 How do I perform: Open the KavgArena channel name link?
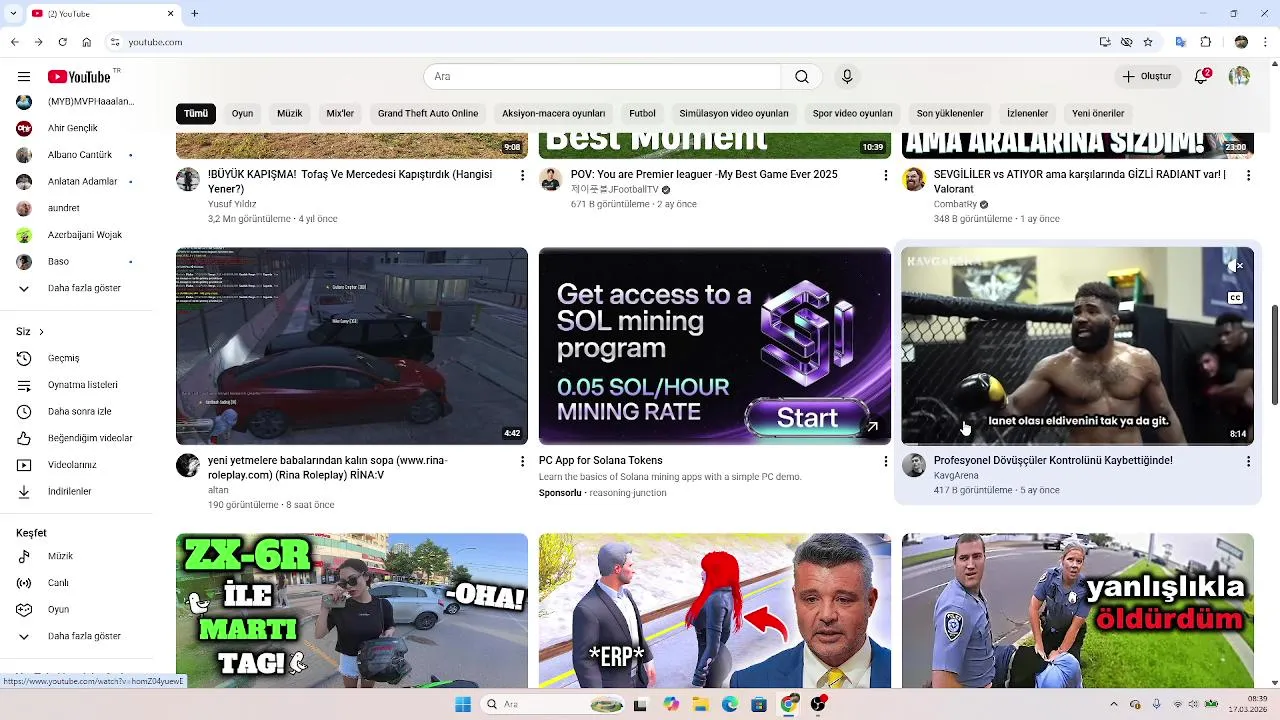[956, 476]
